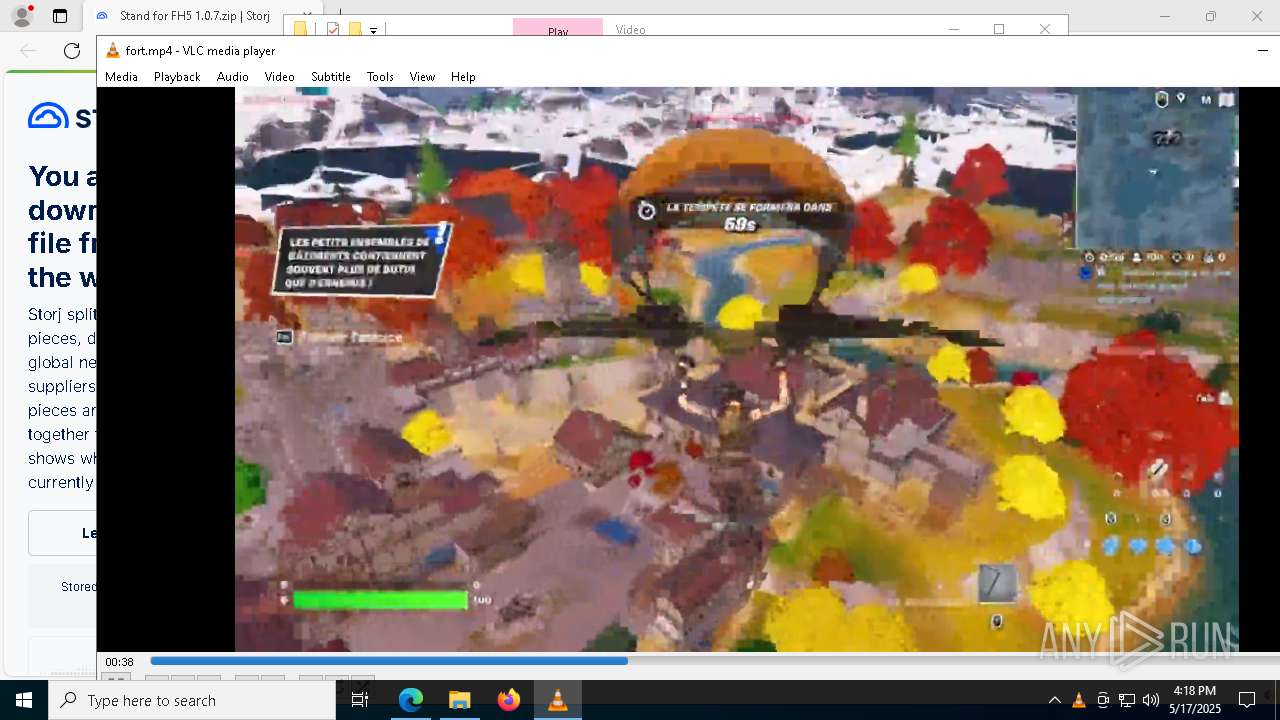1280x720 pixels.
Task: Open File Explorer from the taskbar
Action: pos(459,700)
